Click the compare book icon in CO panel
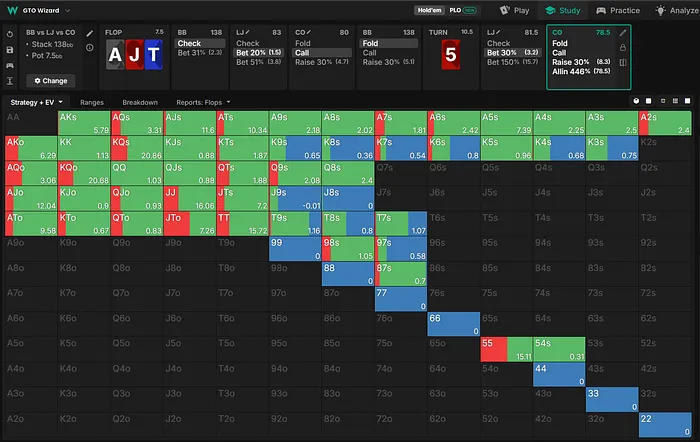Screen dimensions: 700x442 (x=623, y=63)
